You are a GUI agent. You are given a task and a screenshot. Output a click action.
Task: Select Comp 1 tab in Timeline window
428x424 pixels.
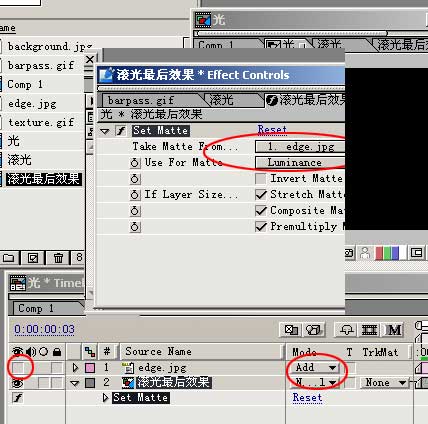(36, 308)
